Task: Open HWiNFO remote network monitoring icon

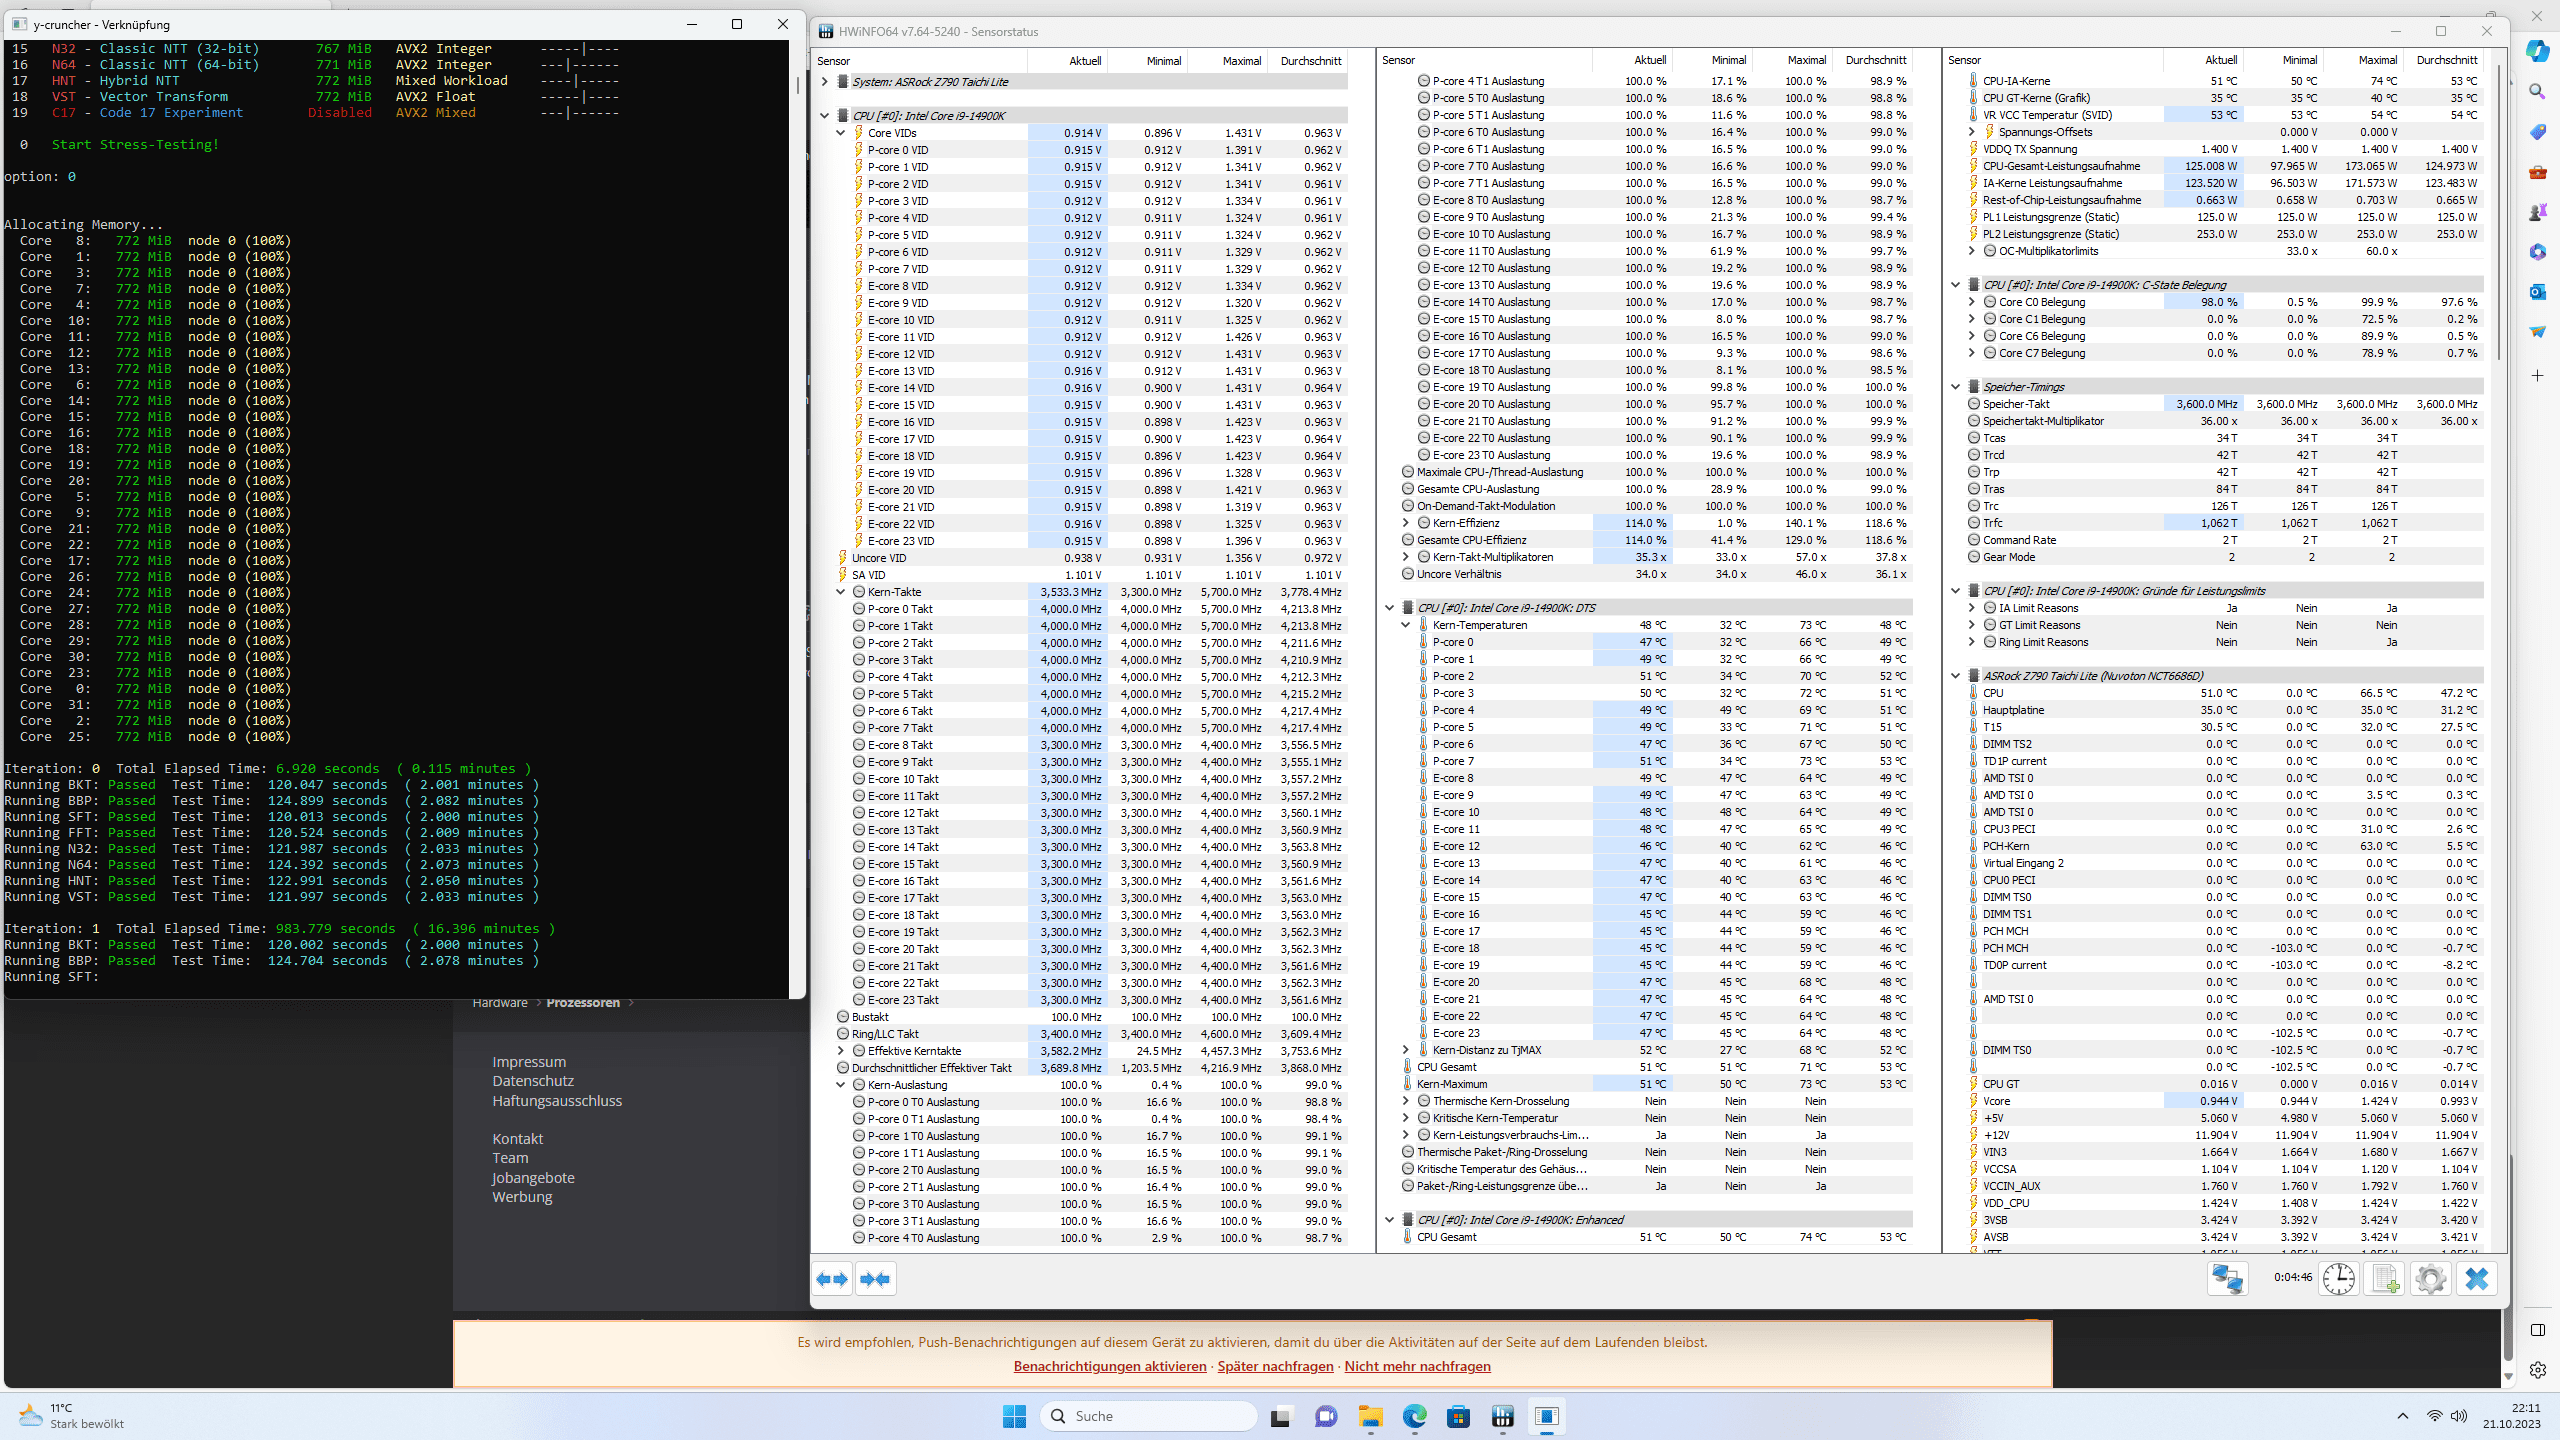Action: [x=2227, y=1279]
